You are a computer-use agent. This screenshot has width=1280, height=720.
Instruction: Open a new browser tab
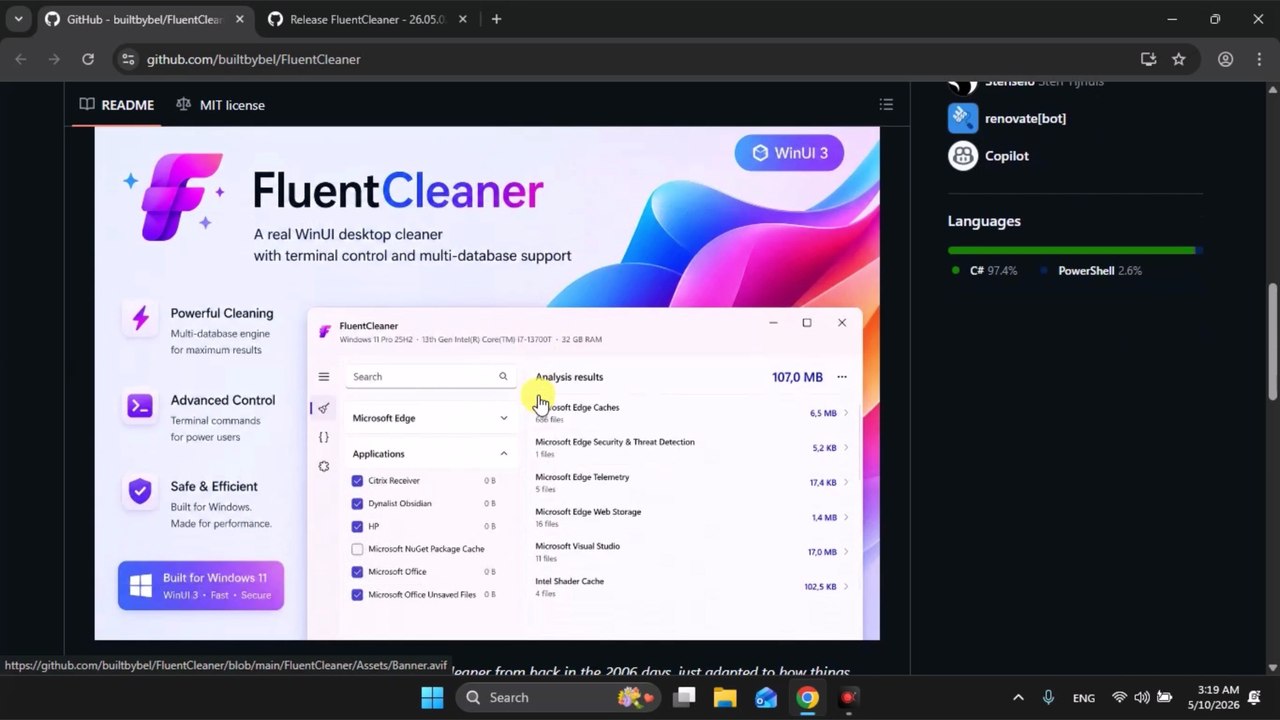(x=496, y=19)
